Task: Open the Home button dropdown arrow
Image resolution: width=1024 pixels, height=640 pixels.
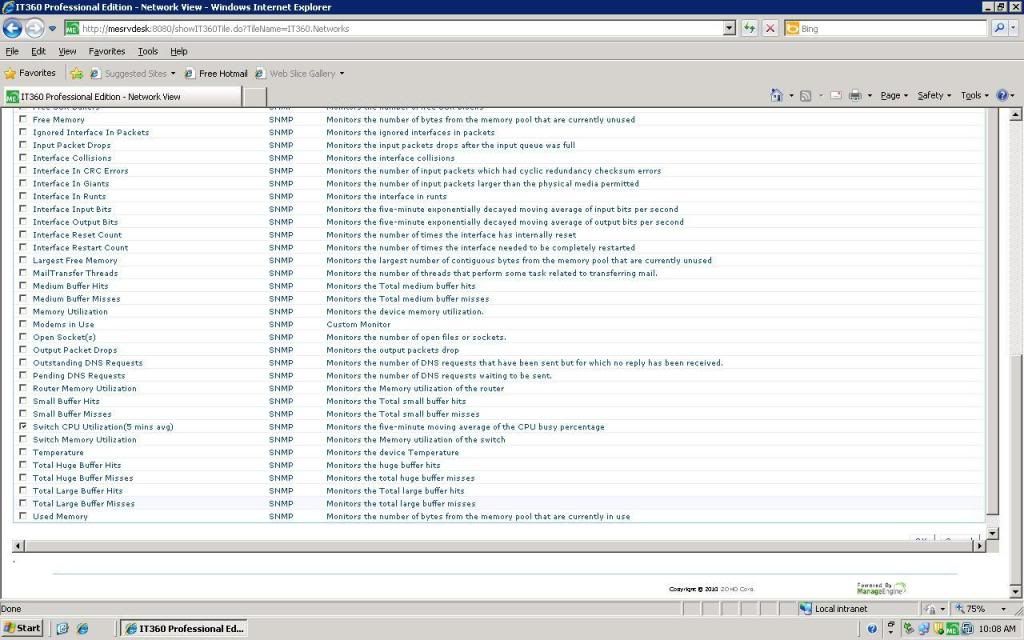Action: click(x=791, y=95)
